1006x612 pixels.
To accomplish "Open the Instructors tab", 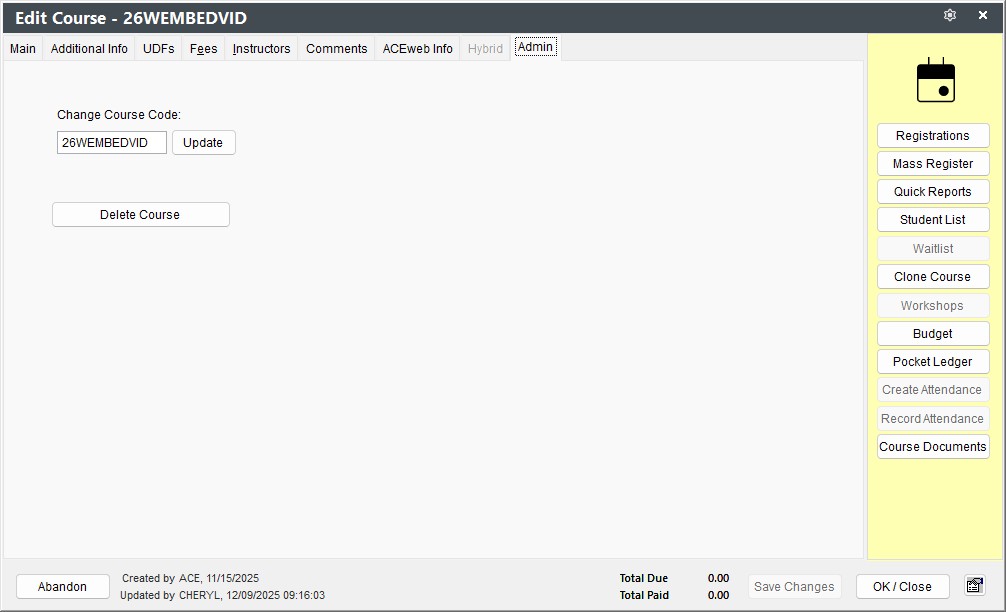I will click(261, 49).
